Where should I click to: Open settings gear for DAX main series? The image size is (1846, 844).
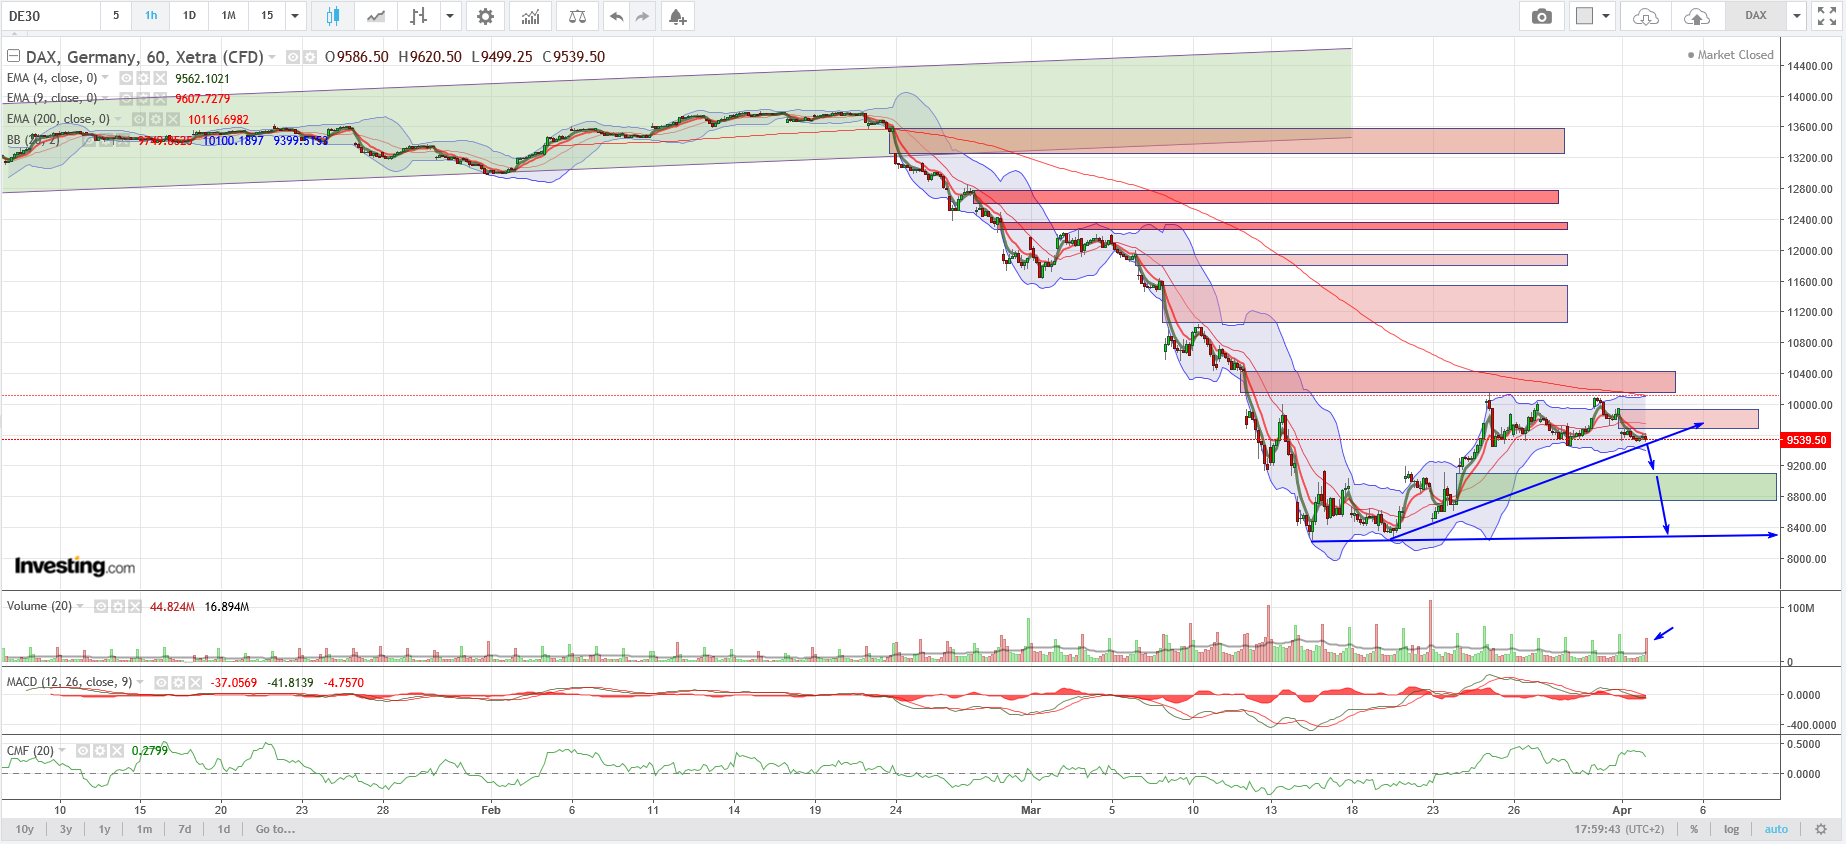(x=310, y=57)
